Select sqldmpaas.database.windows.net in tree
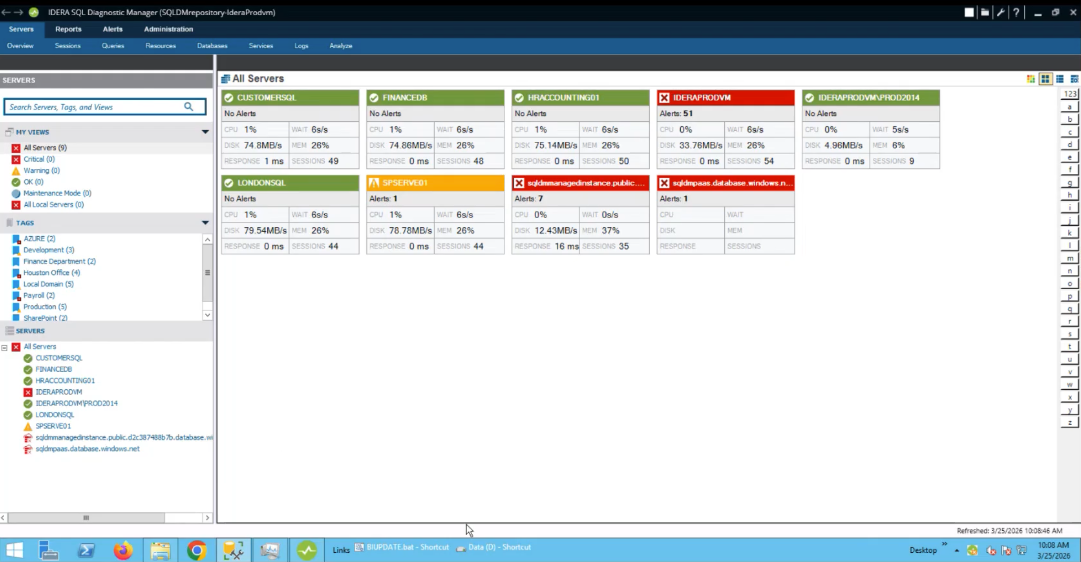 click(88, 449)
